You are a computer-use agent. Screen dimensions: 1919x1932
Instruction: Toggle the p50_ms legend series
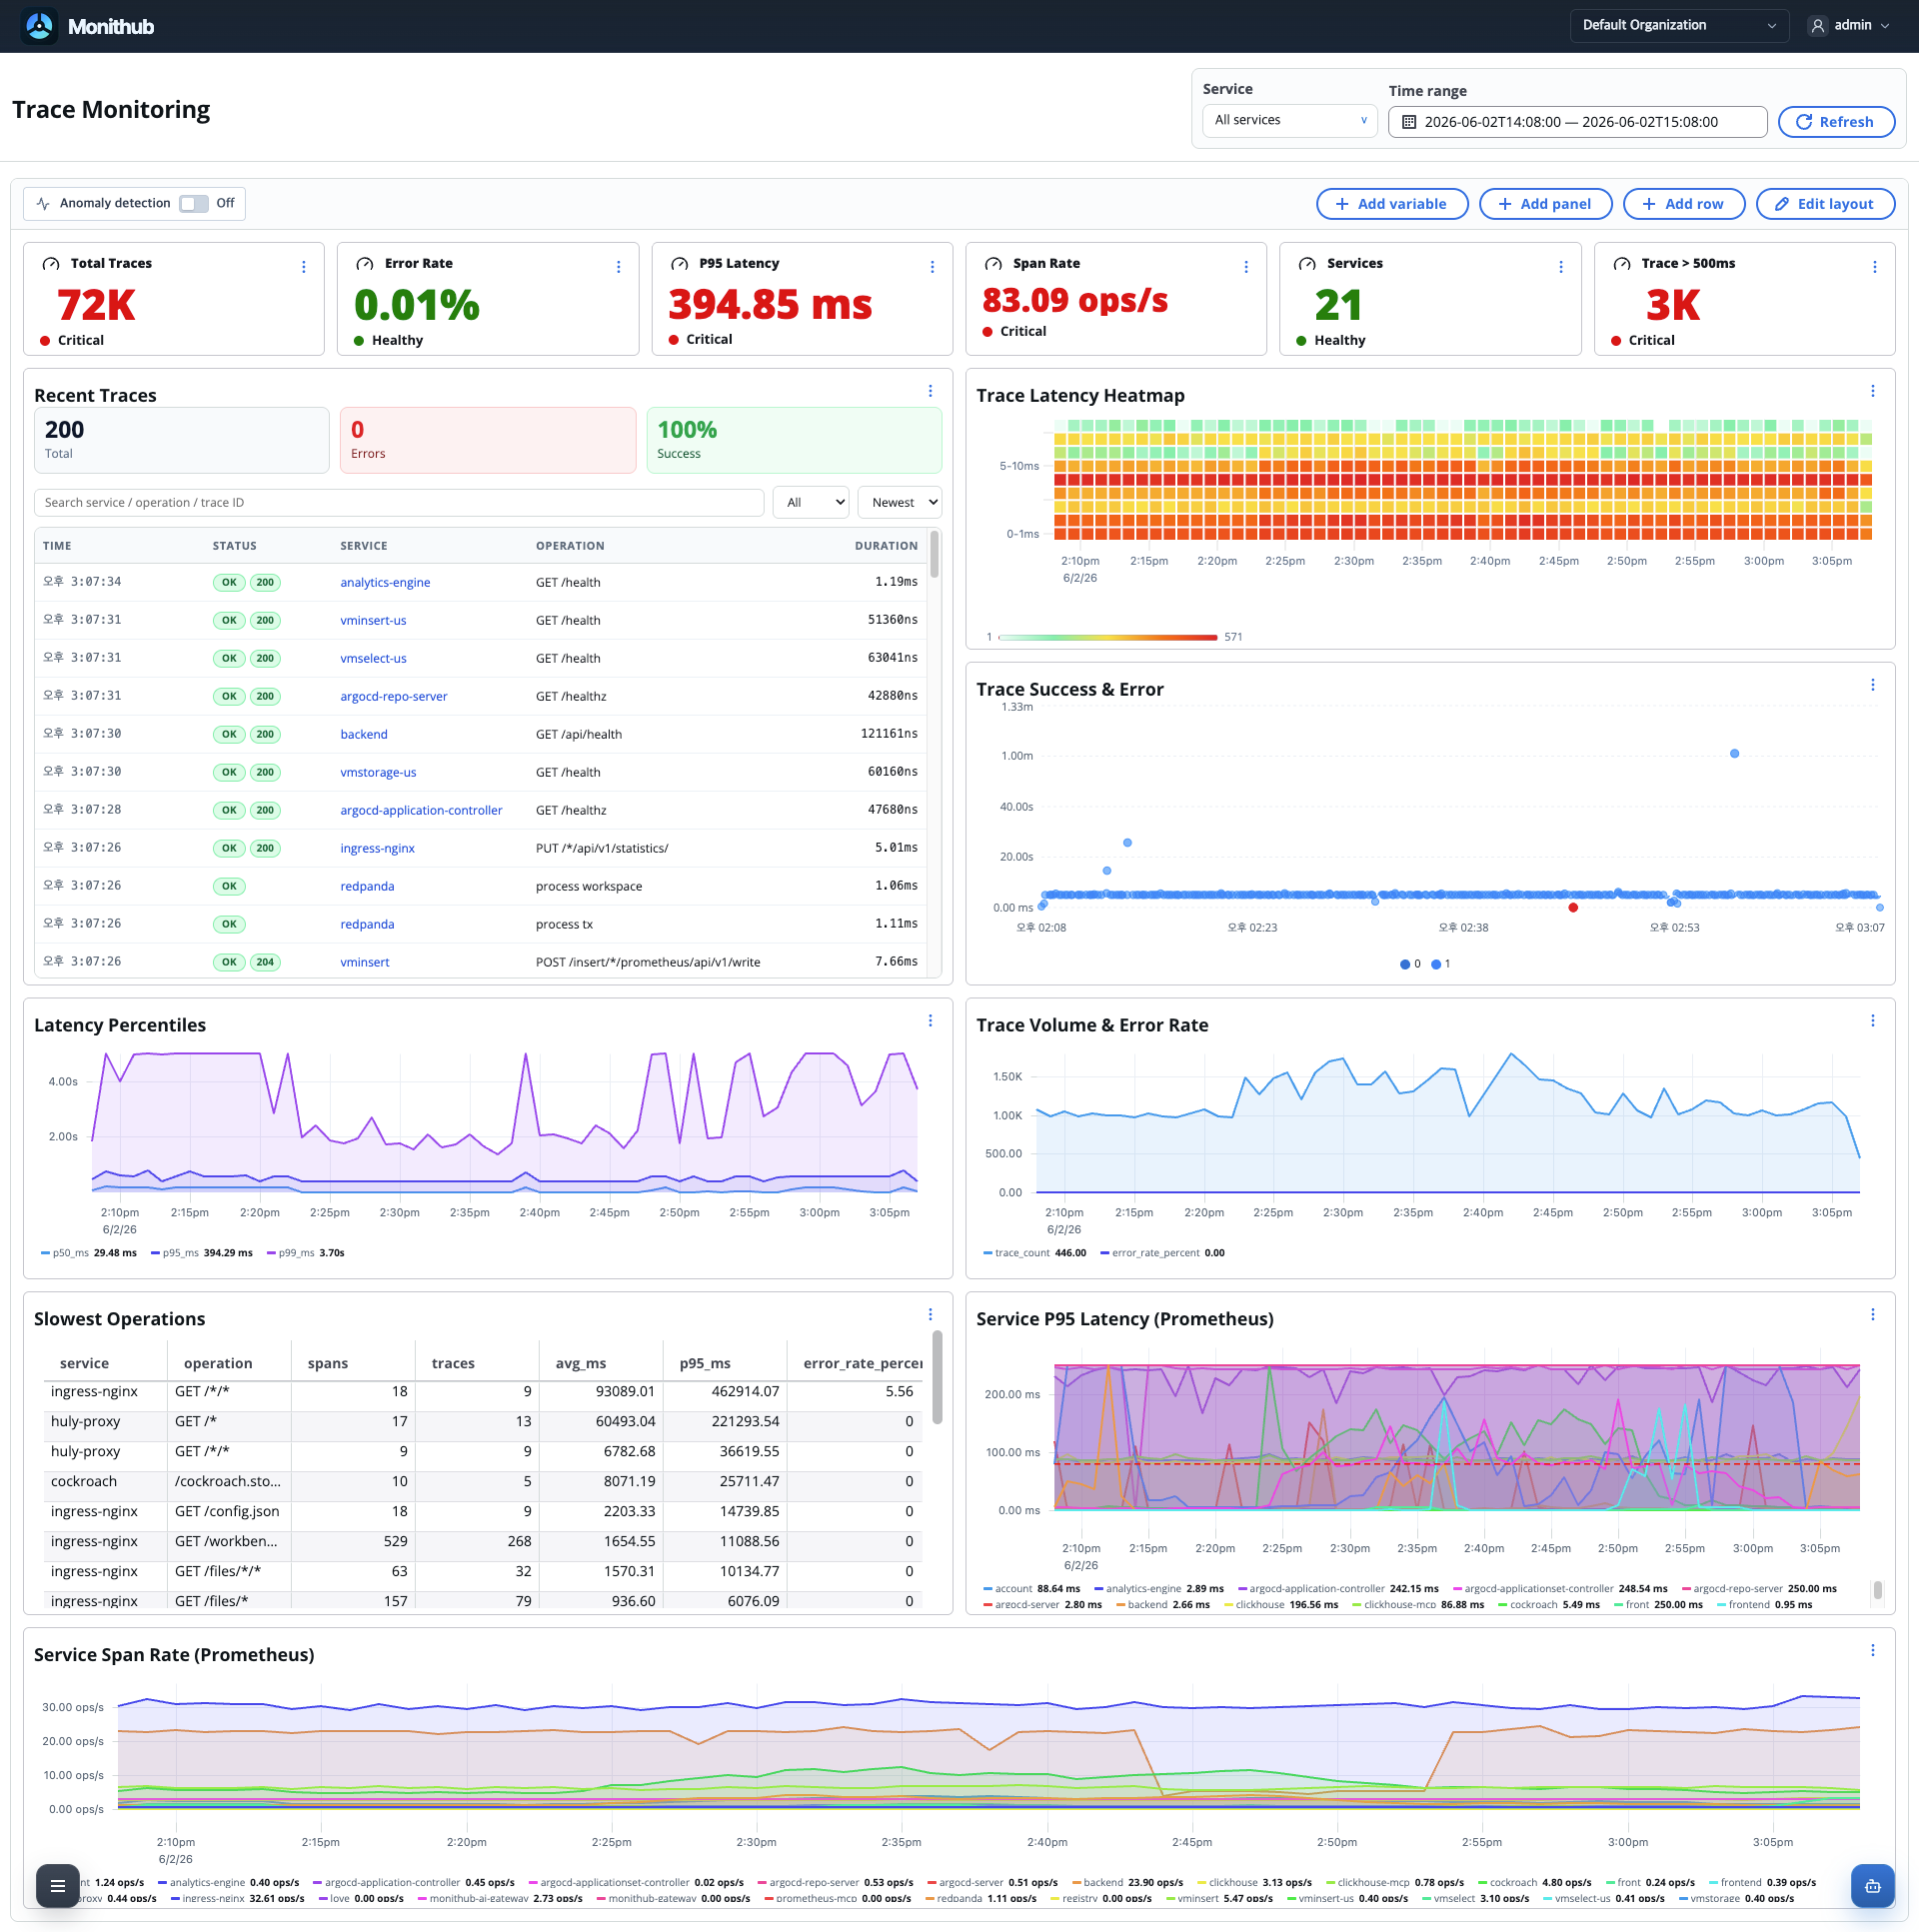[89, 1253]
